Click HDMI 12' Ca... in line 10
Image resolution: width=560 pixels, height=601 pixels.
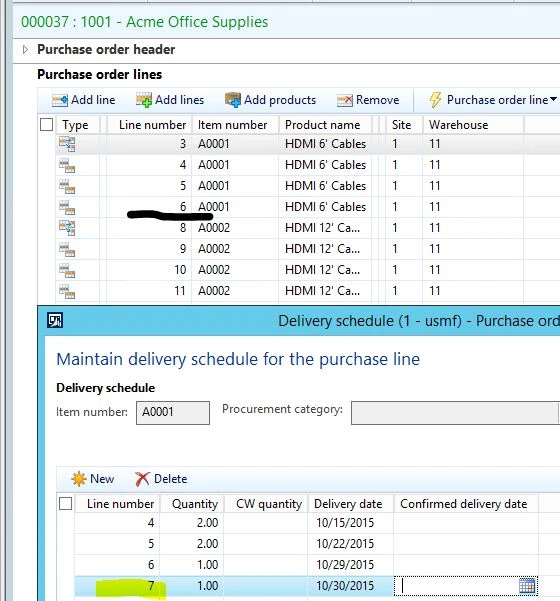322,270
